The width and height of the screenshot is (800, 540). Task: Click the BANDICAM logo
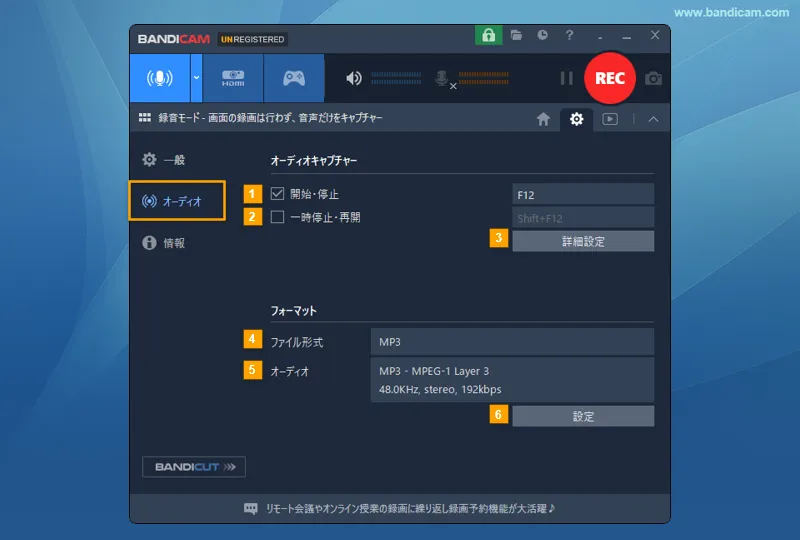point(173,39)
